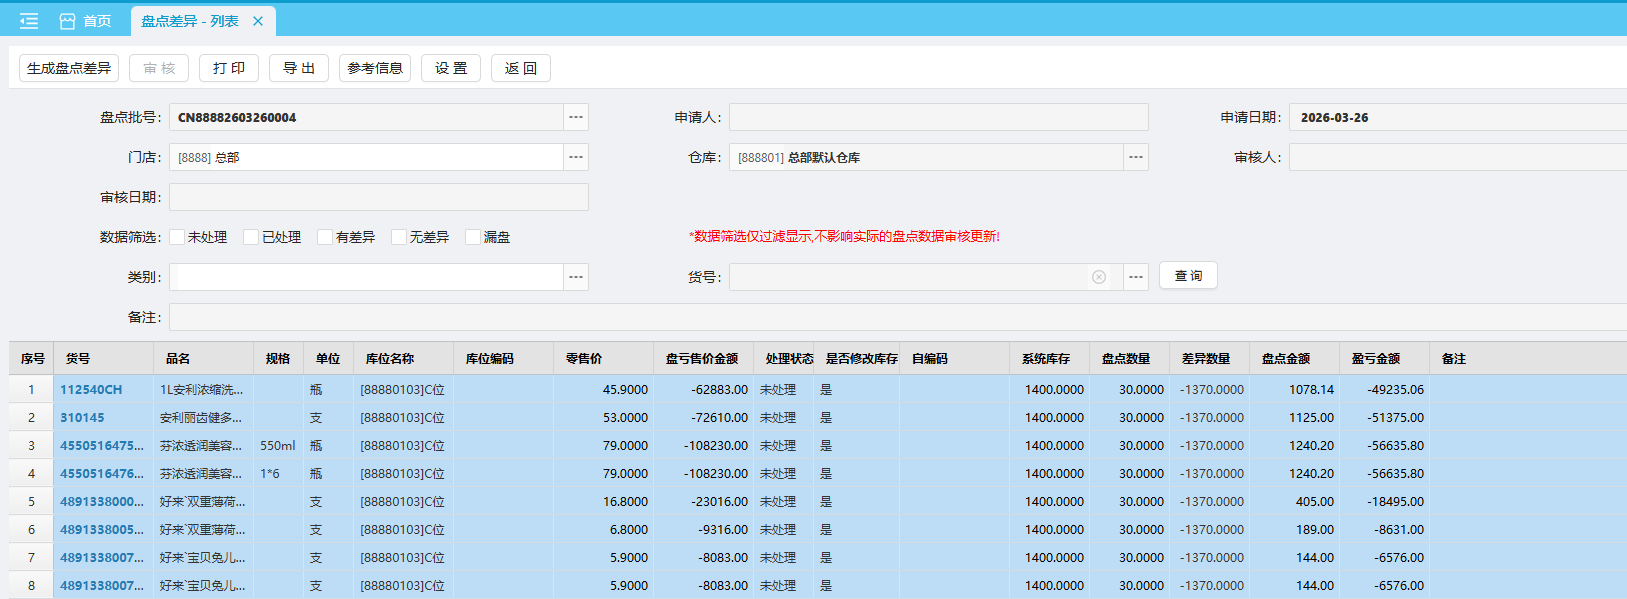
Task: Close the 盘点差异 - 列表 tab
Action: 258,21
